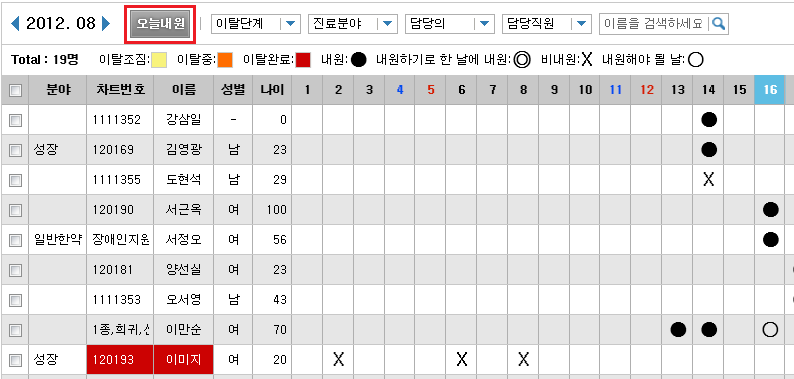Viewport: 794px width, 379px height.
Task: Check the box for 강삼일's row
Action: 16,120
